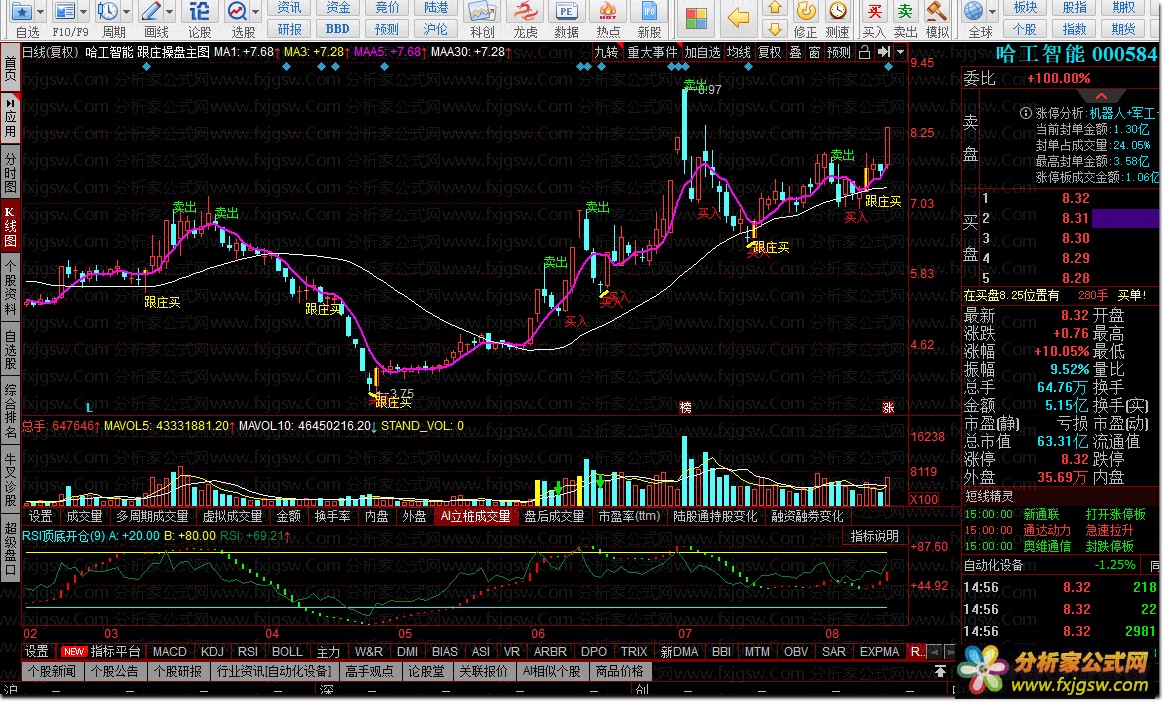Viewport: 1165px width, 702px height.
Task: Collapse the red chevron above sell panel
Action: (x=1100, y=96)
